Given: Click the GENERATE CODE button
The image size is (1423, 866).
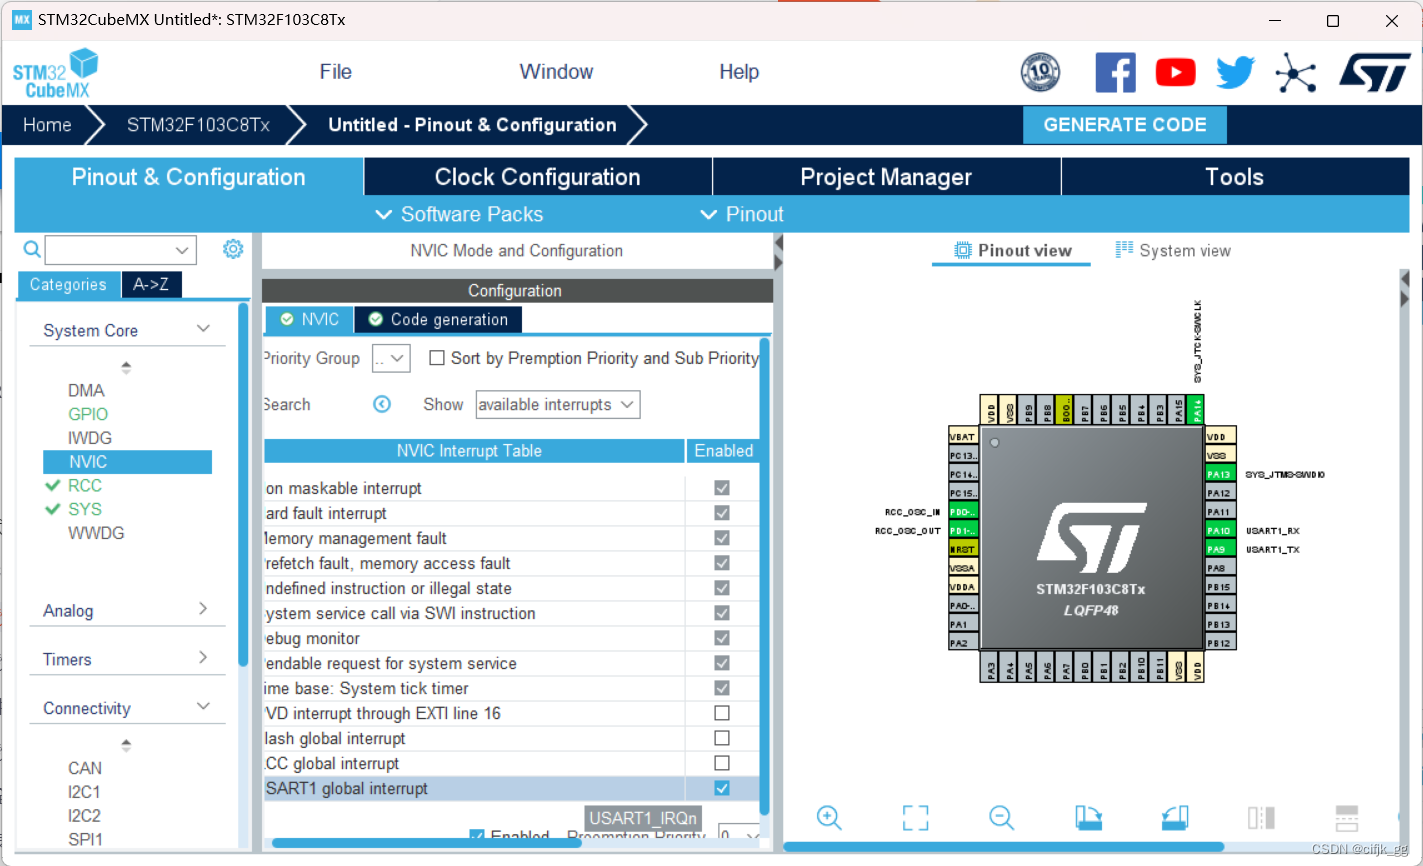Looking at the screenshot, I should 1124,124.
